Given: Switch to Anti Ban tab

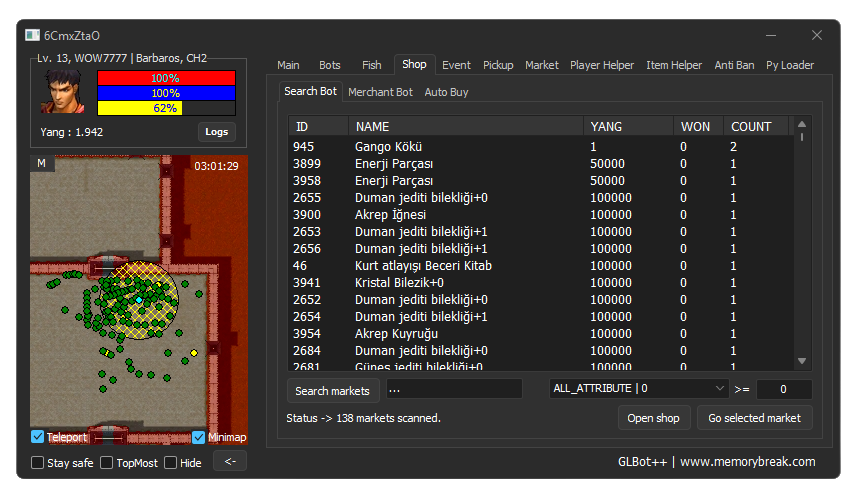Looking at the screenshot, I should click(x=734, y=65).
